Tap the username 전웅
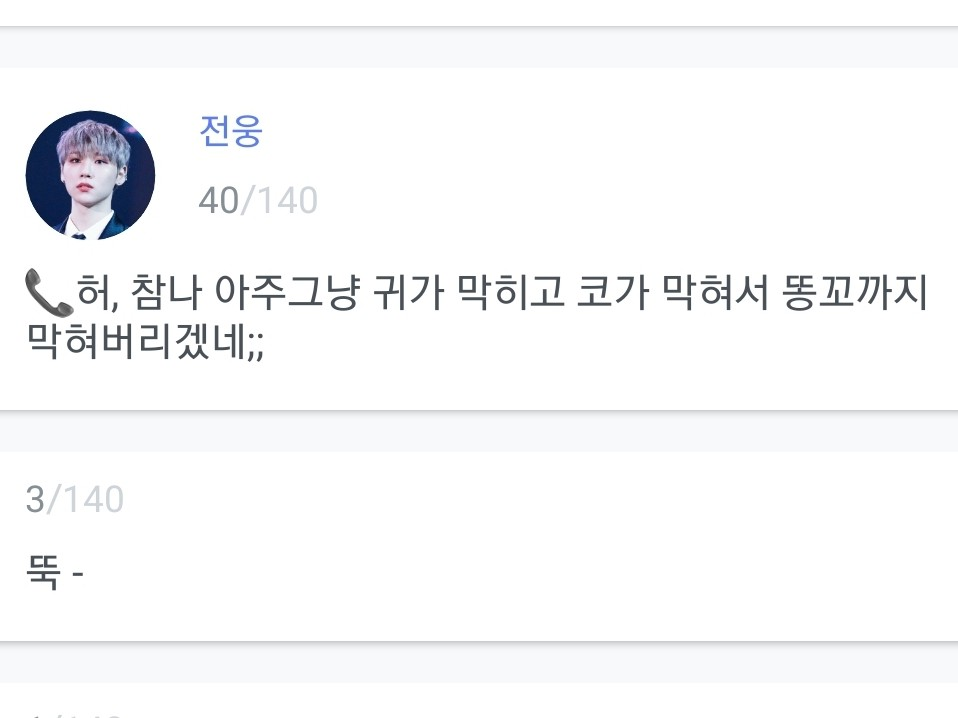This screenshot has height=718, width=958. pyautogui.click(x=230, y=131)
